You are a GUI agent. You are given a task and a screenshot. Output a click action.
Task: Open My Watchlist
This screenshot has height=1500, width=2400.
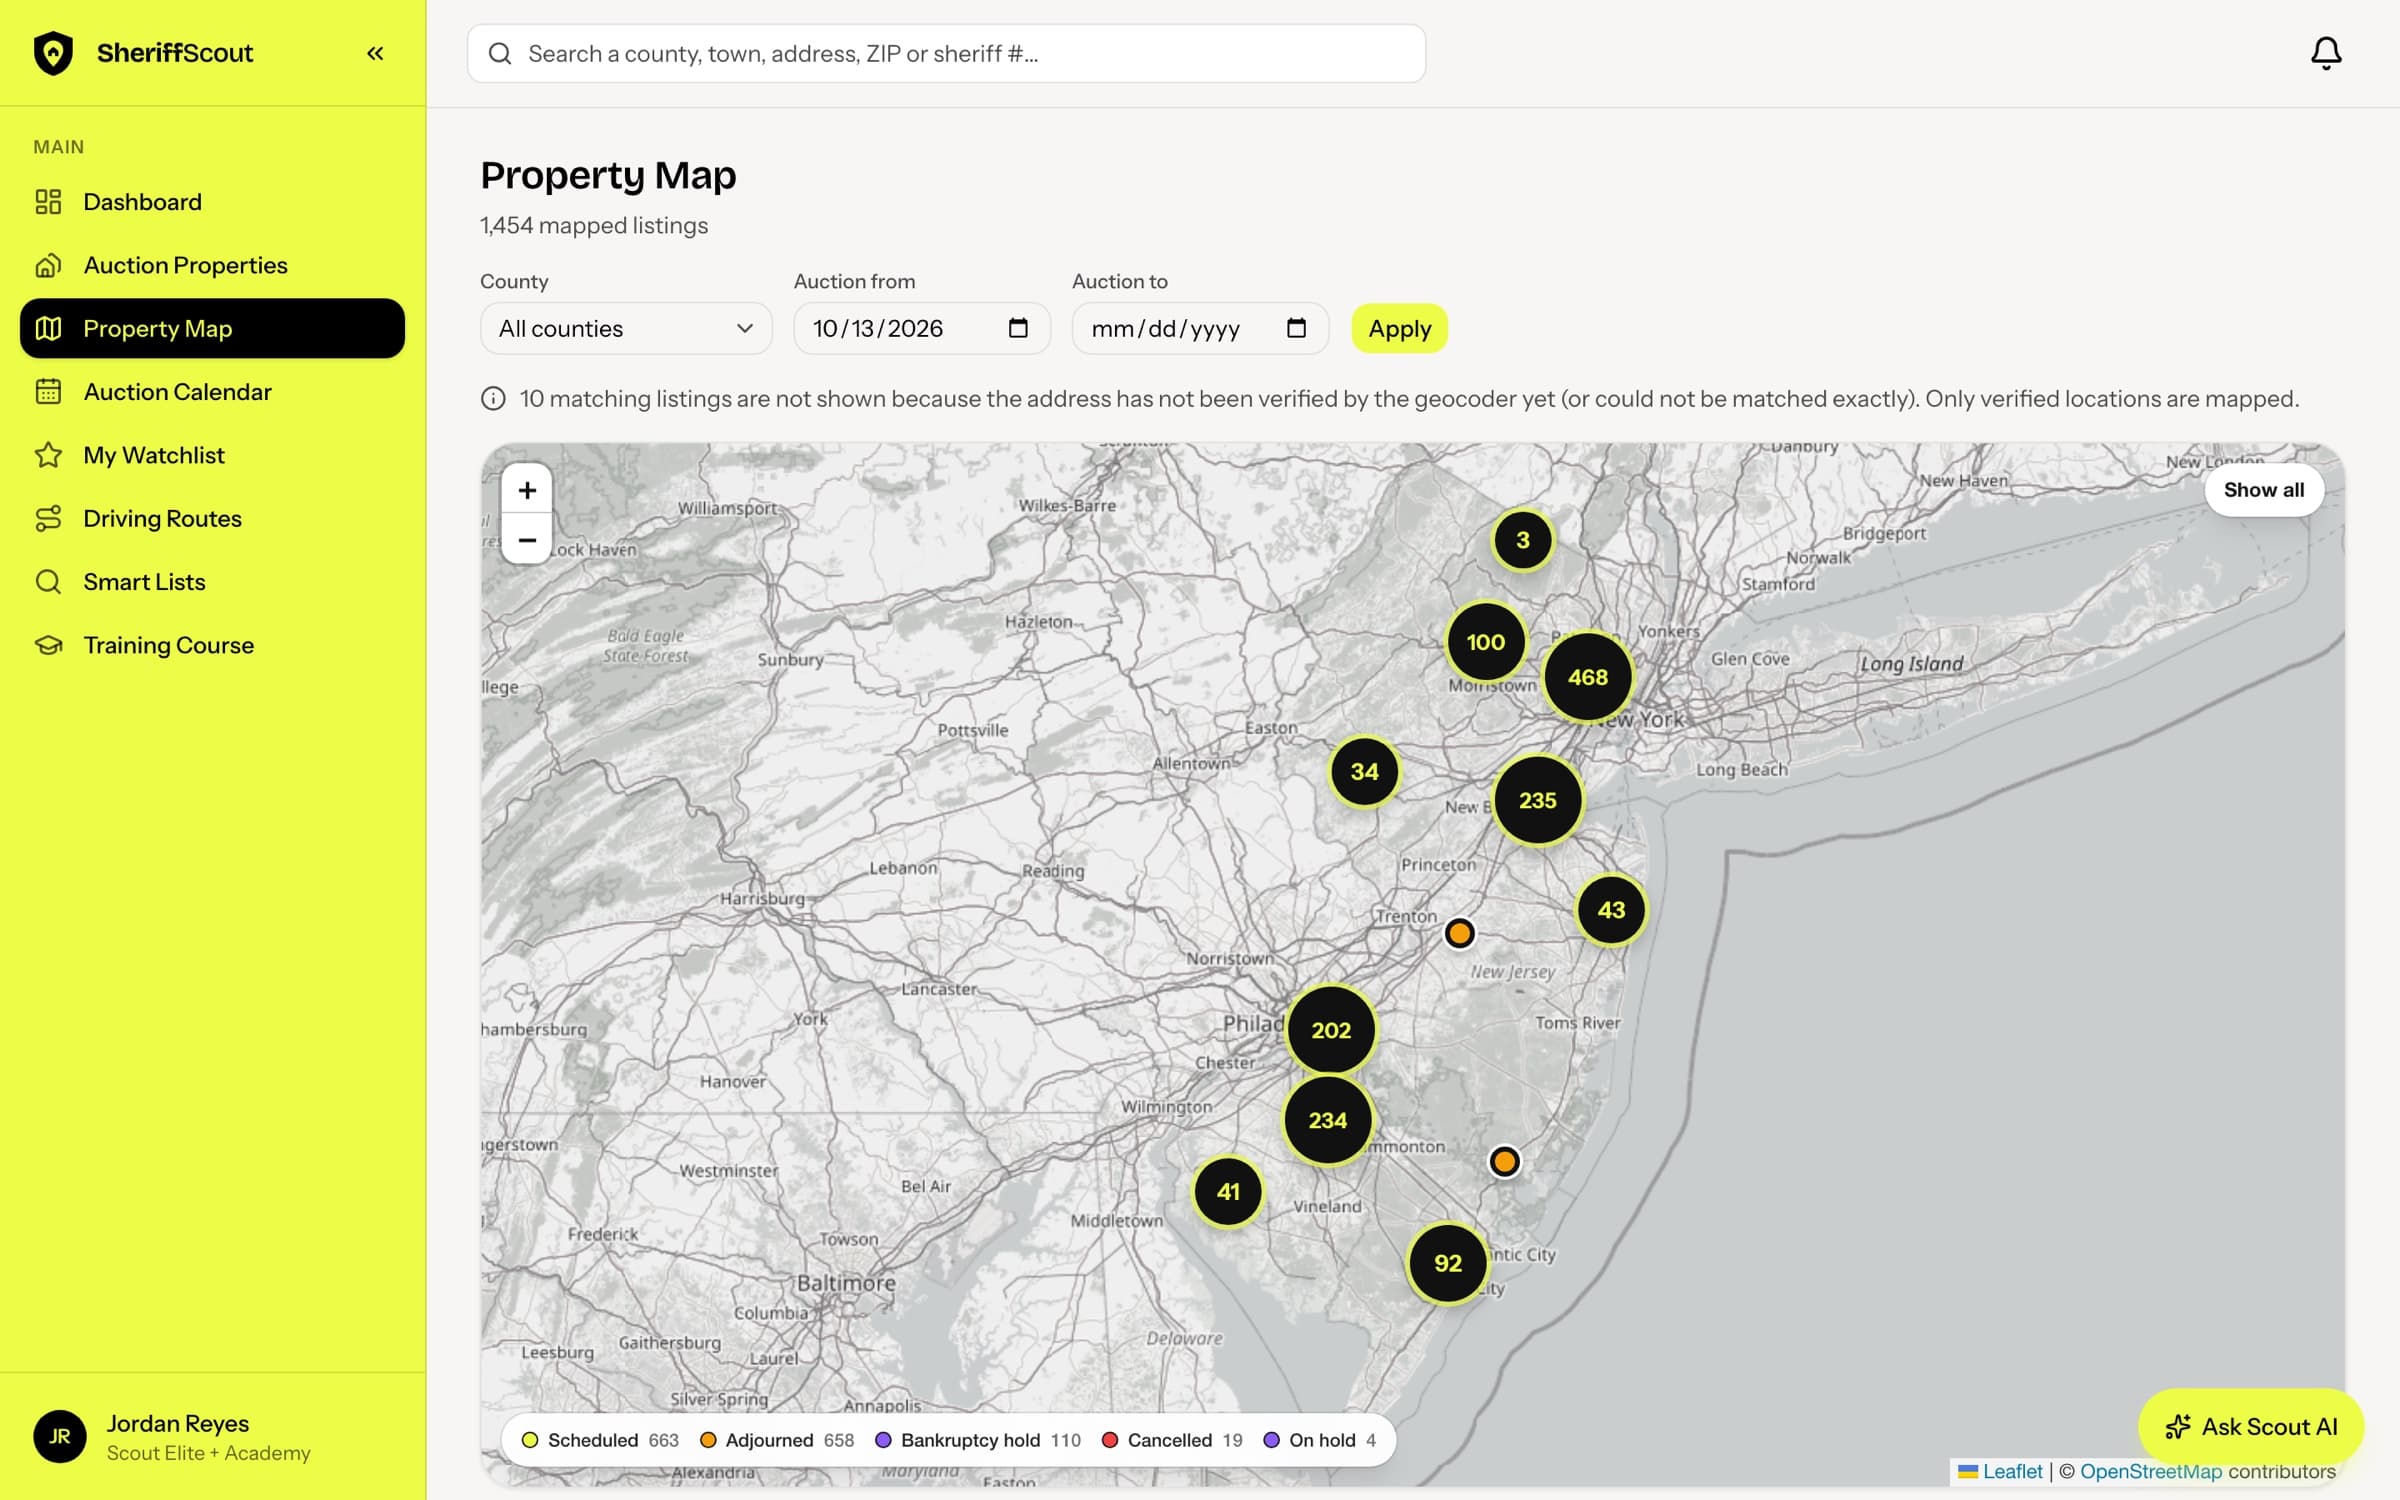click(x=212, y=455)
